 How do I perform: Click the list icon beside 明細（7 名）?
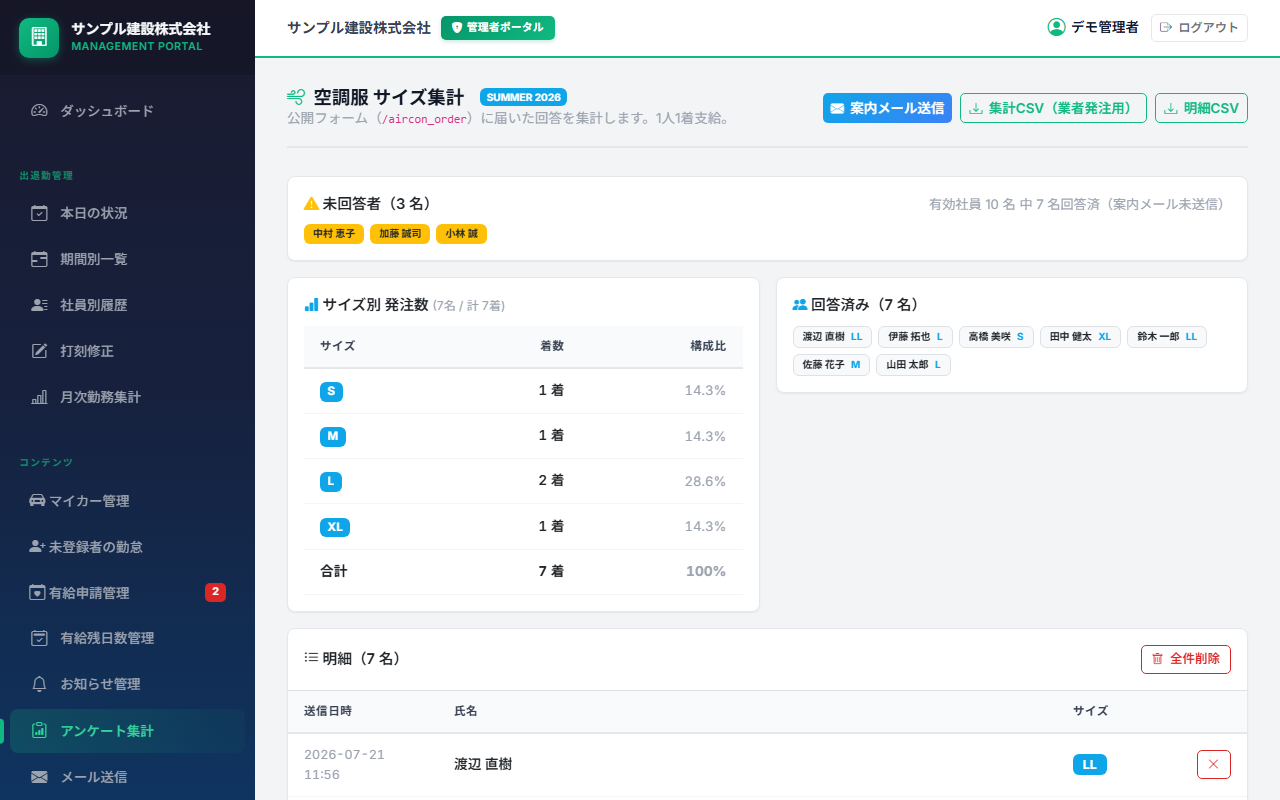click(x=311, y=658)
